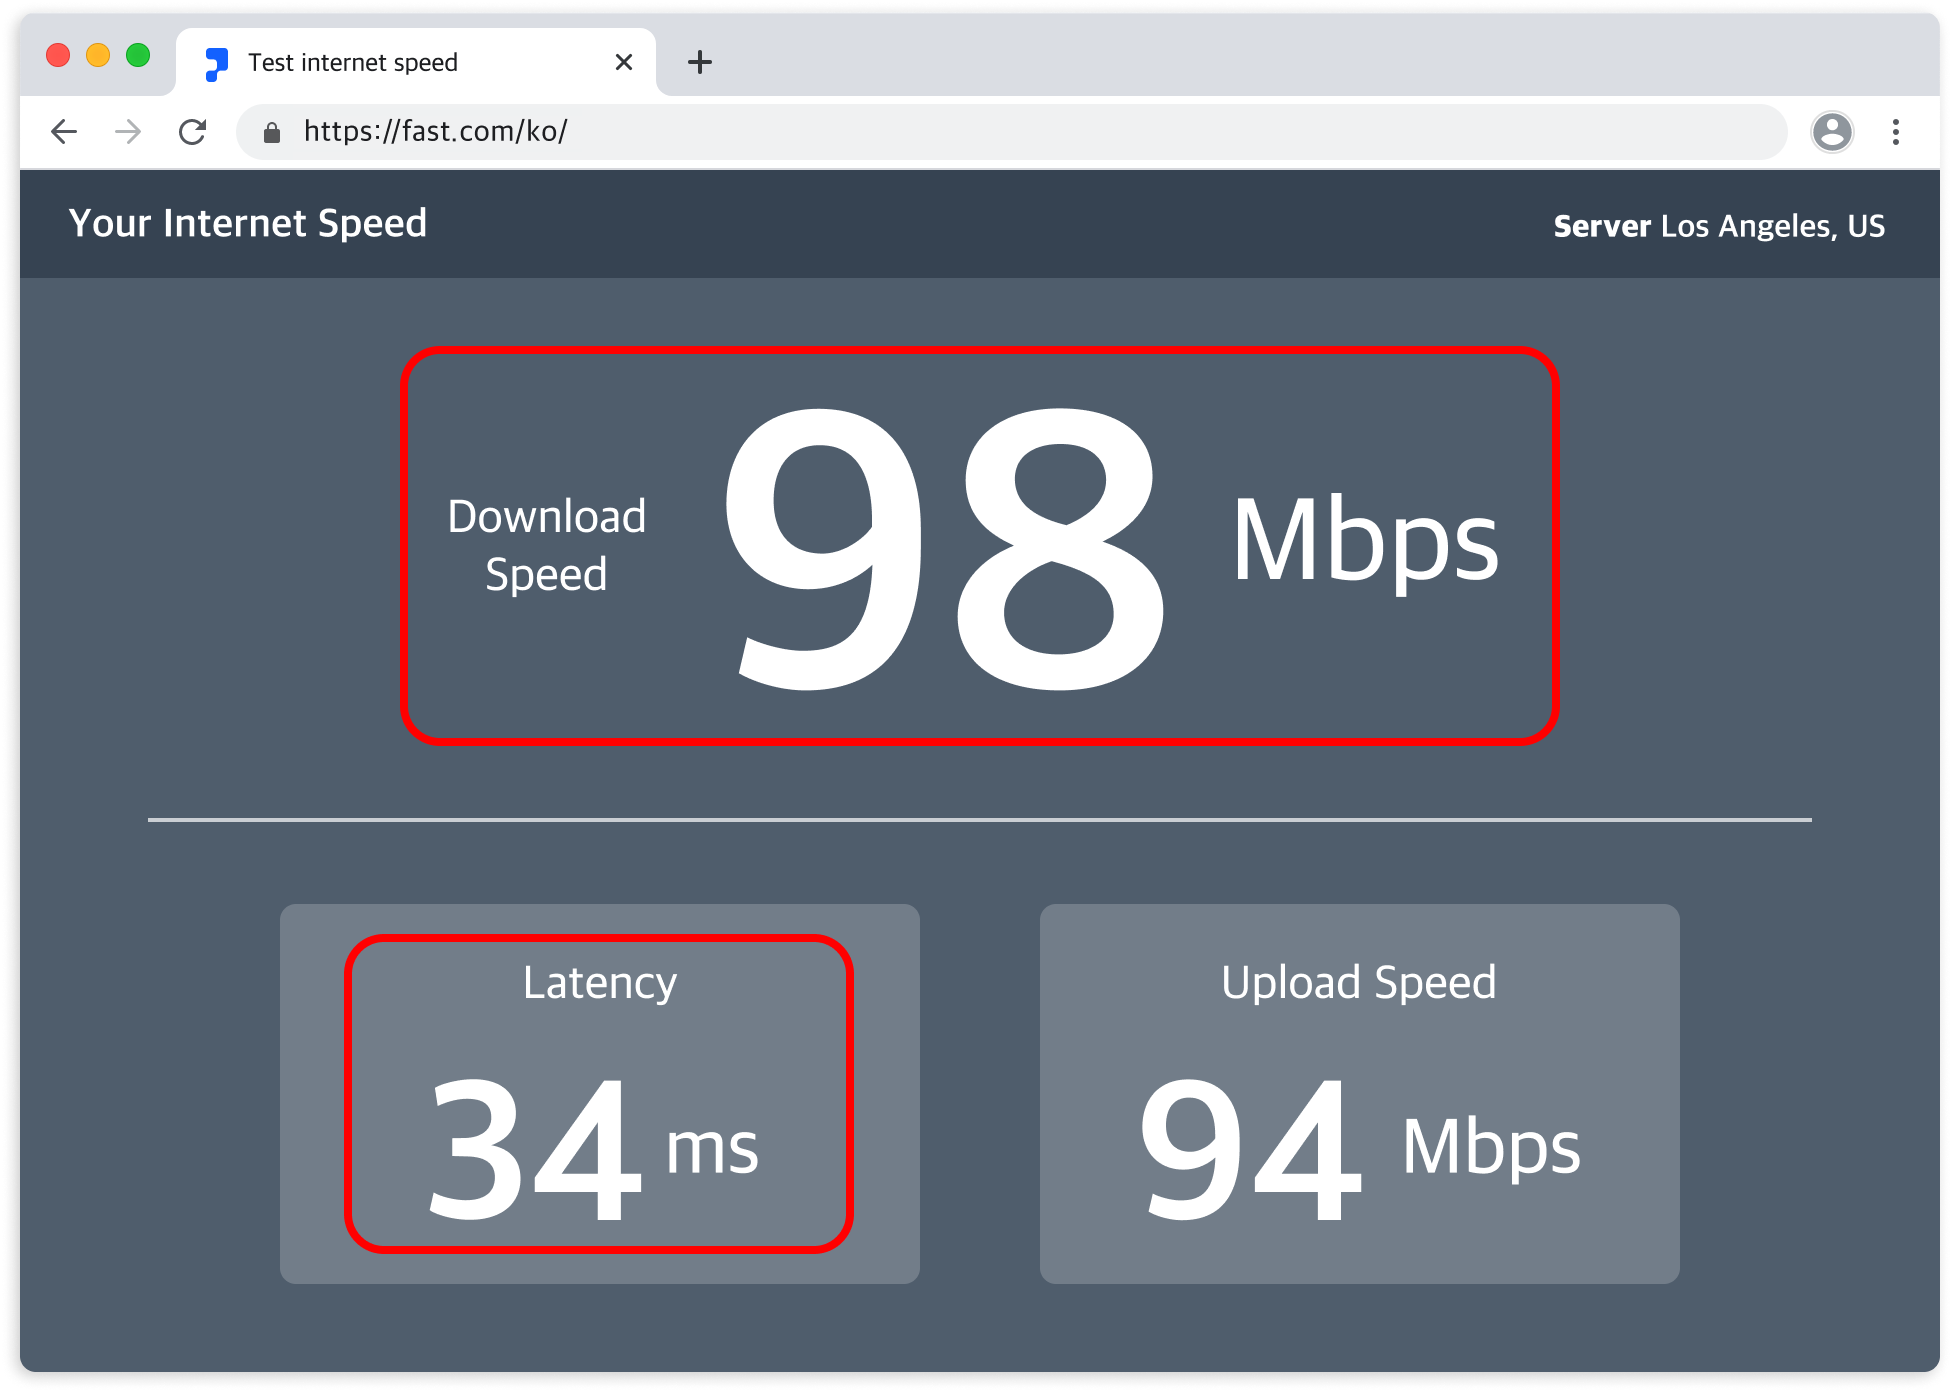Click the red close window button
This screenshot has height=1392, width=1952.
pyautogui.click(x=58, y=55)
